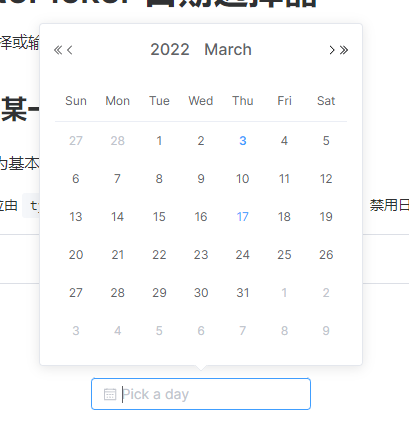Screen dimensions: 409x448
Task: Go to previous year with double-left arrow
Action: (x=58, y=50)
